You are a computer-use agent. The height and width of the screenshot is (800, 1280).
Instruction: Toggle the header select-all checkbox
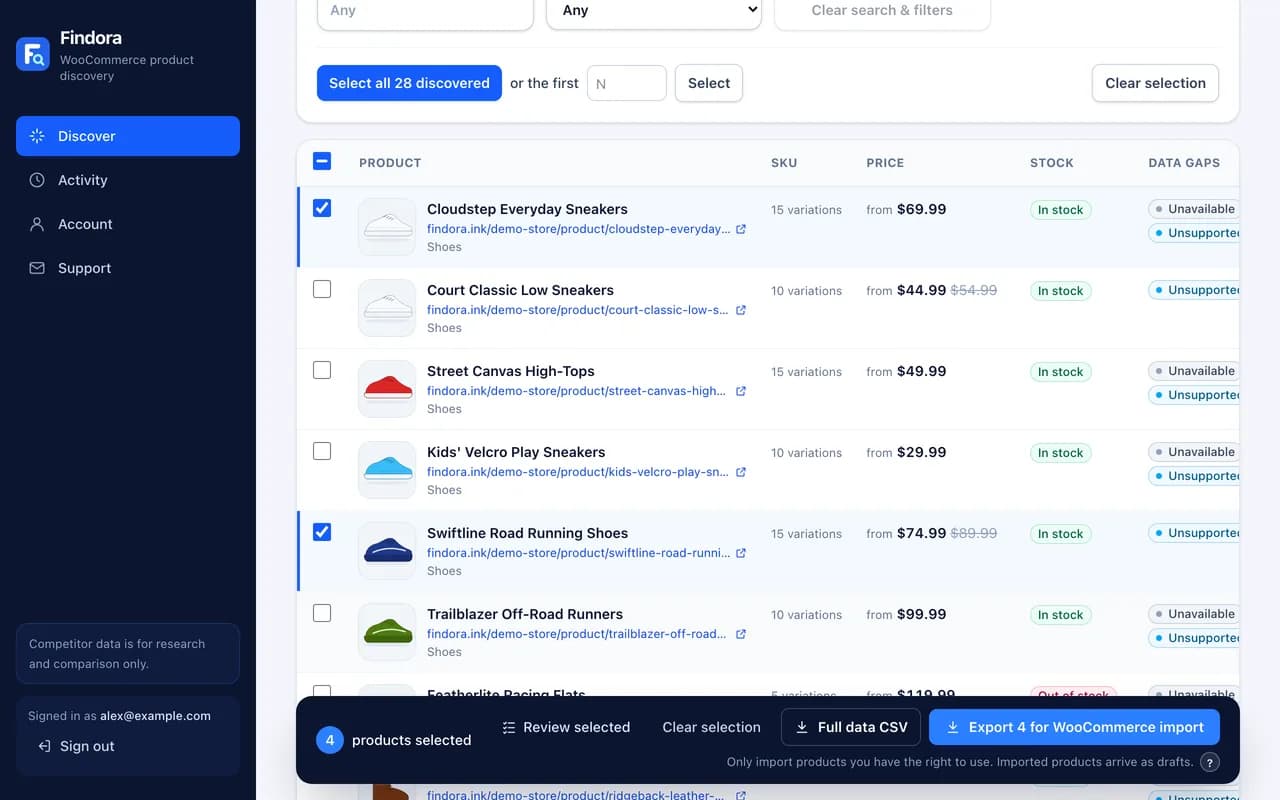pyautogui.click(x=322, y=161)
